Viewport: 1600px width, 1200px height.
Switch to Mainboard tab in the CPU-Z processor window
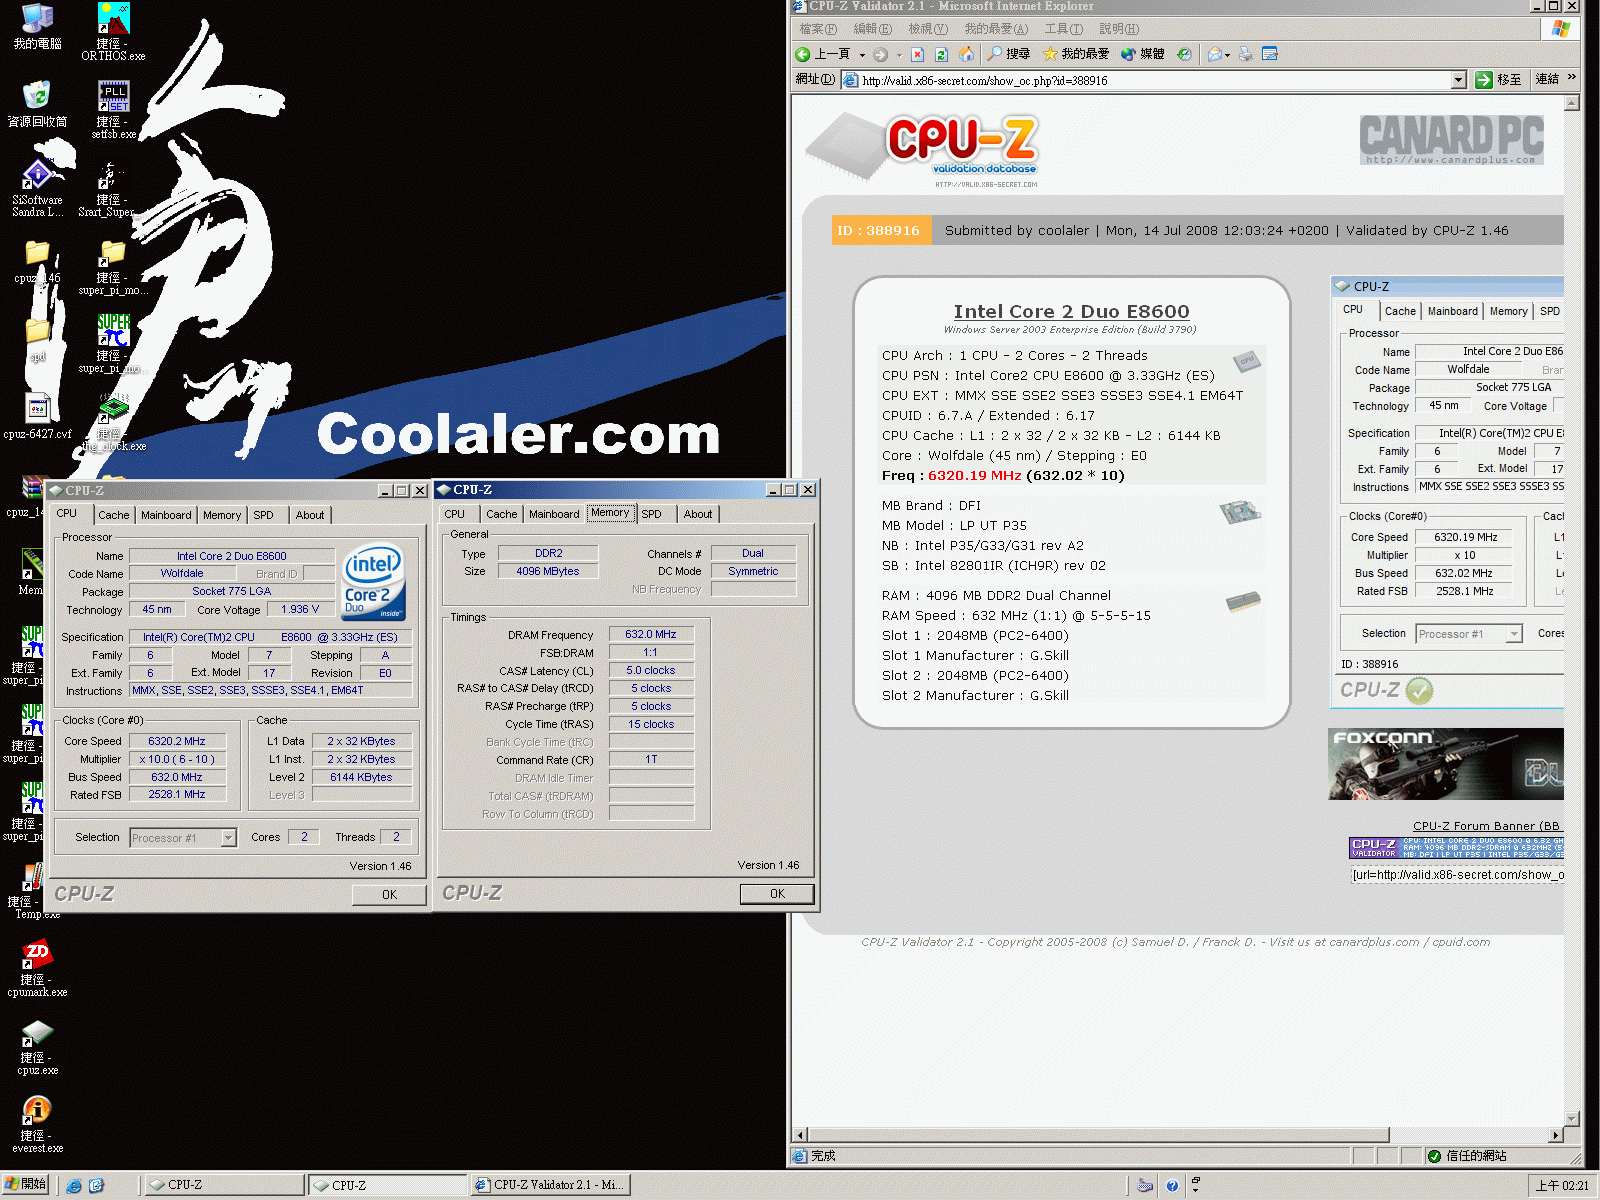166,515
